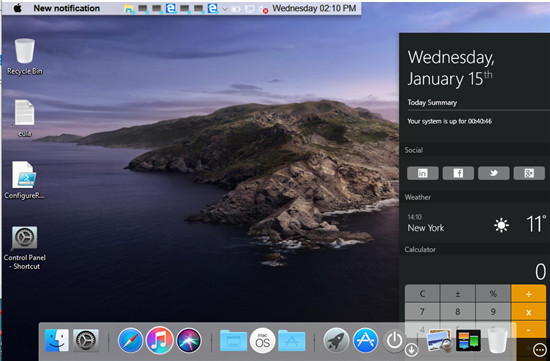
Task: Open the macOS round dock icon
Action: 262,340
